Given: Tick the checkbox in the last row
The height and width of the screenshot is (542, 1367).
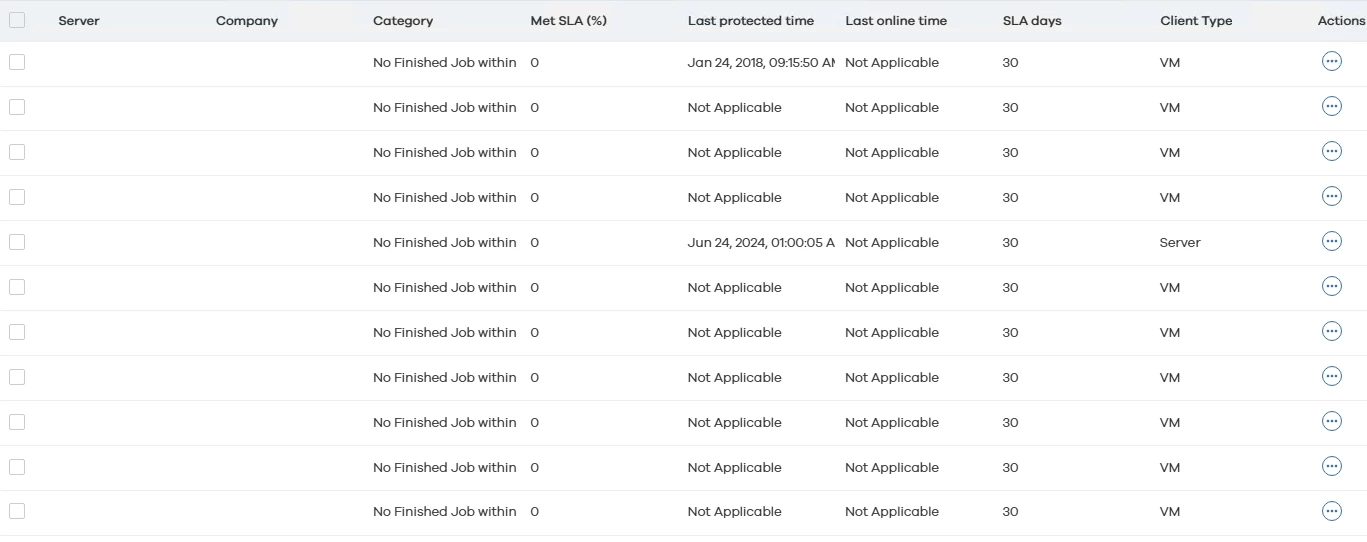Looking at the screenshot, I should point(17,511).
